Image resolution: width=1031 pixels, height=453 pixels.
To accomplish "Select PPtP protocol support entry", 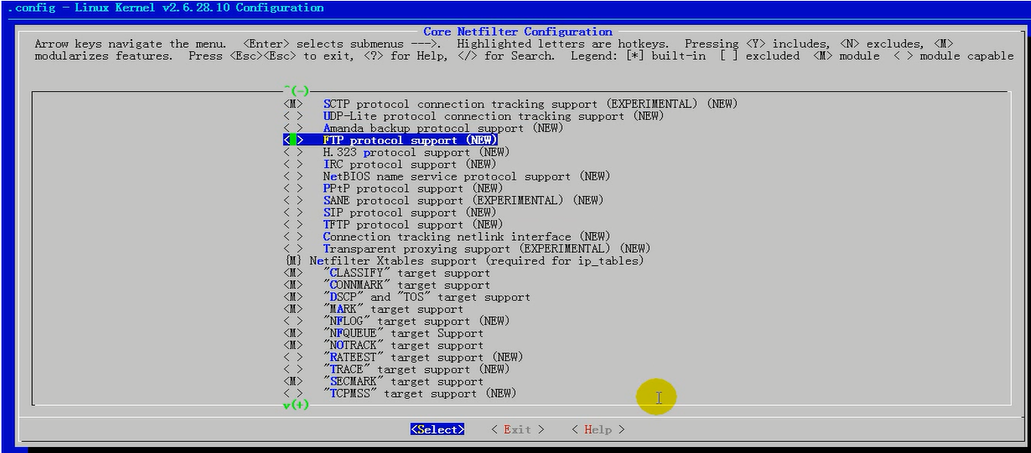I will pos(413,189).
